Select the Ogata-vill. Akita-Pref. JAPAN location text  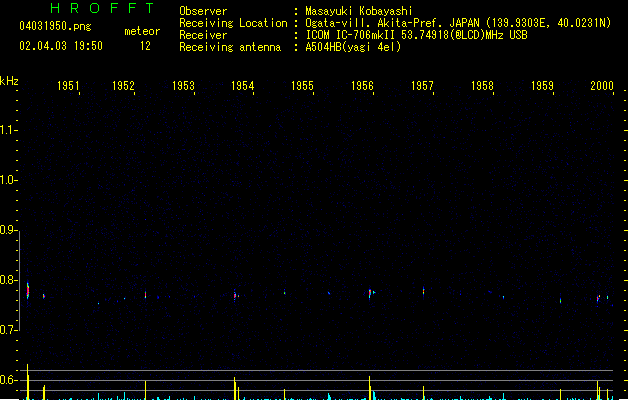[458, 23]
